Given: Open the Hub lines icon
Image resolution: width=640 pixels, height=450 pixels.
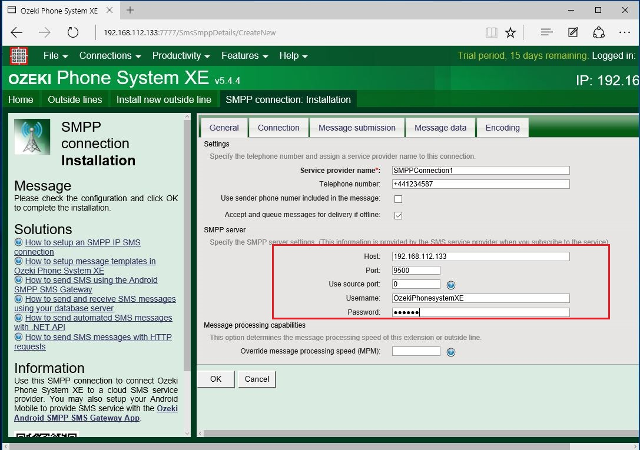Looking at the screenshot, I should [x=546, y=32].
